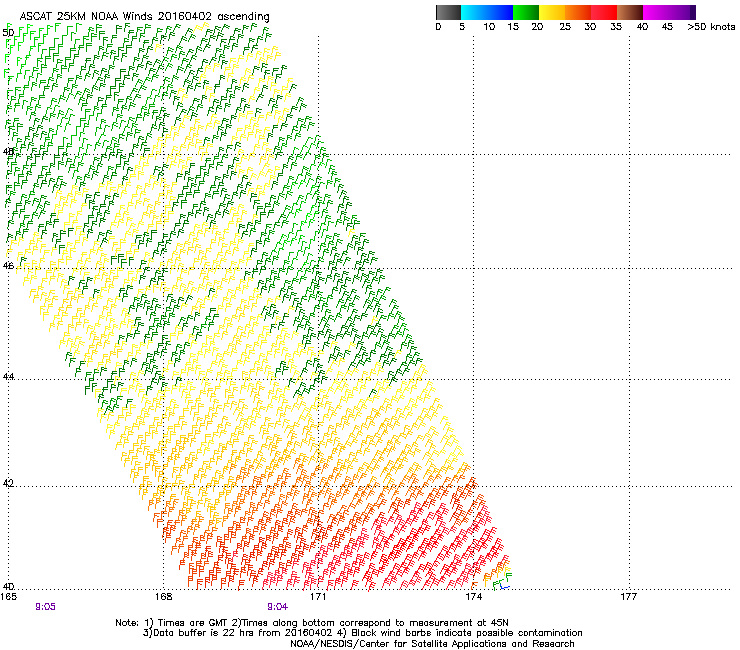Click the yellow 20-25 knots color bar segment
The width and height of the screenshot is (740, 650).
tap(552, 12)
